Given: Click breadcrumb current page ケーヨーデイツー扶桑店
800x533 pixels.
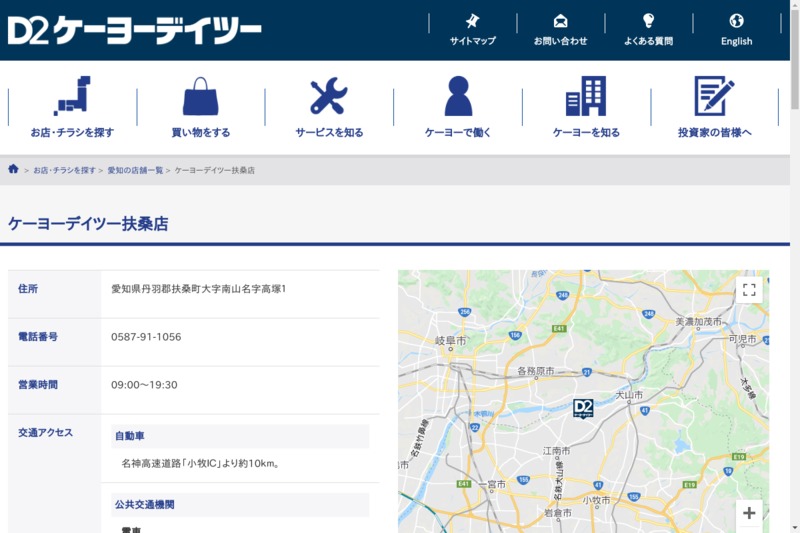Looking at the screenshot, I should point(215,170).
